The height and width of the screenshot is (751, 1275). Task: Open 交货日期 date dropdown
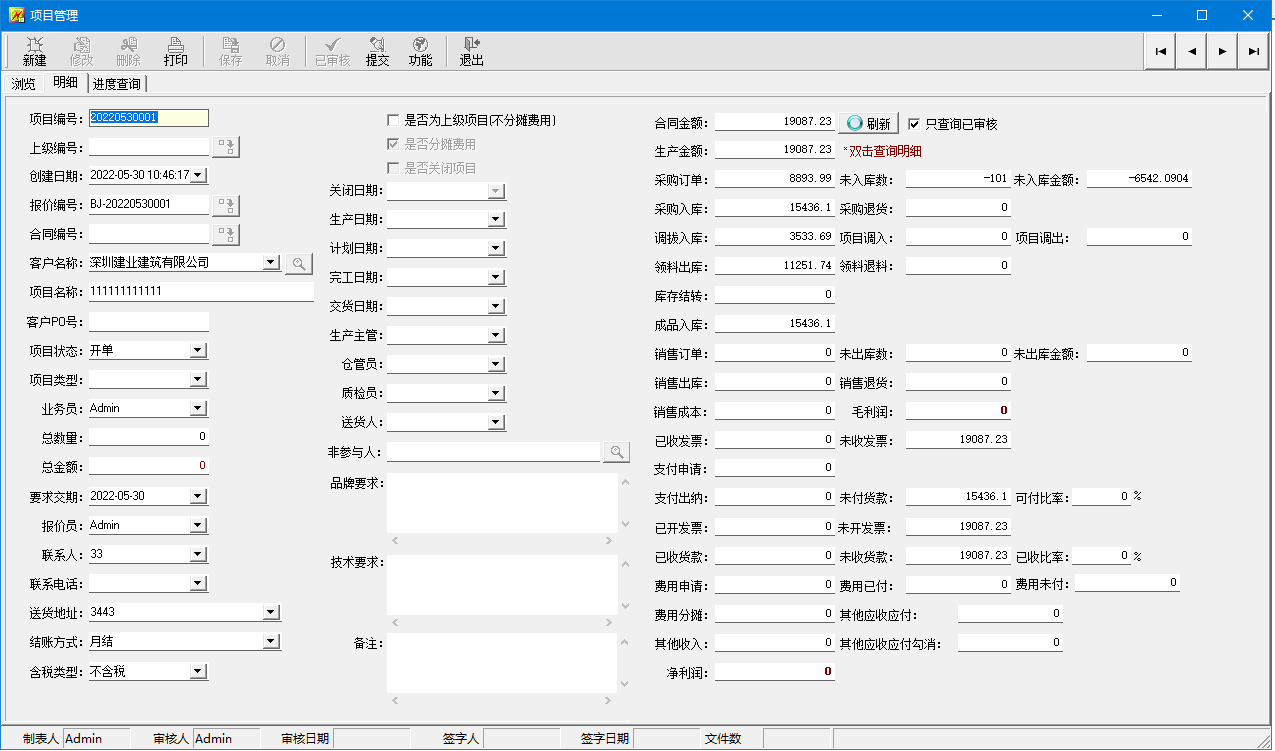coord(496,306)
